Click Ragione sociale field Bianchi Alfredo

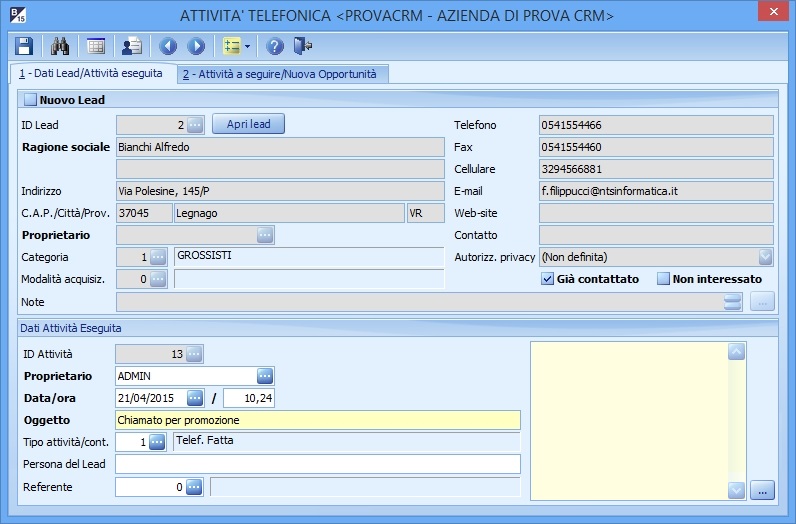tap(280, 147)
